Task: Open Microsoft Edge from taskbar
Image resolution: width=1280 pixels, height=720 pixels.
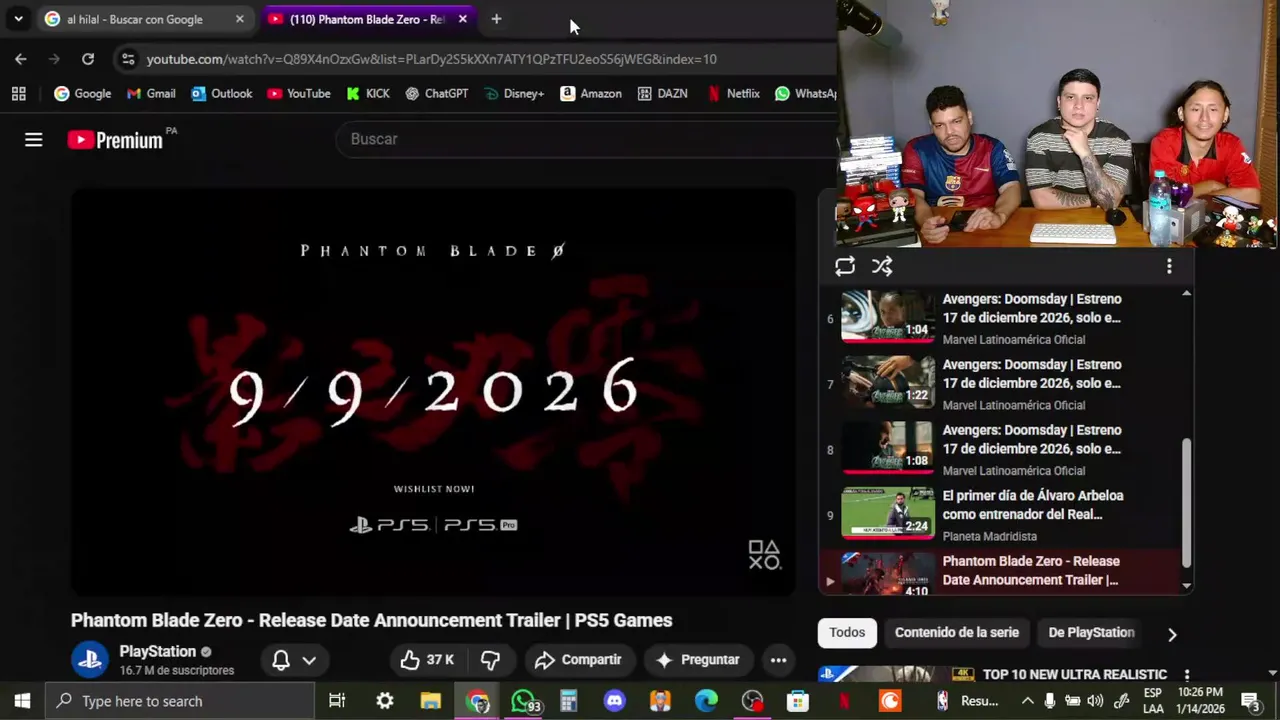Action: pos(706,701)
